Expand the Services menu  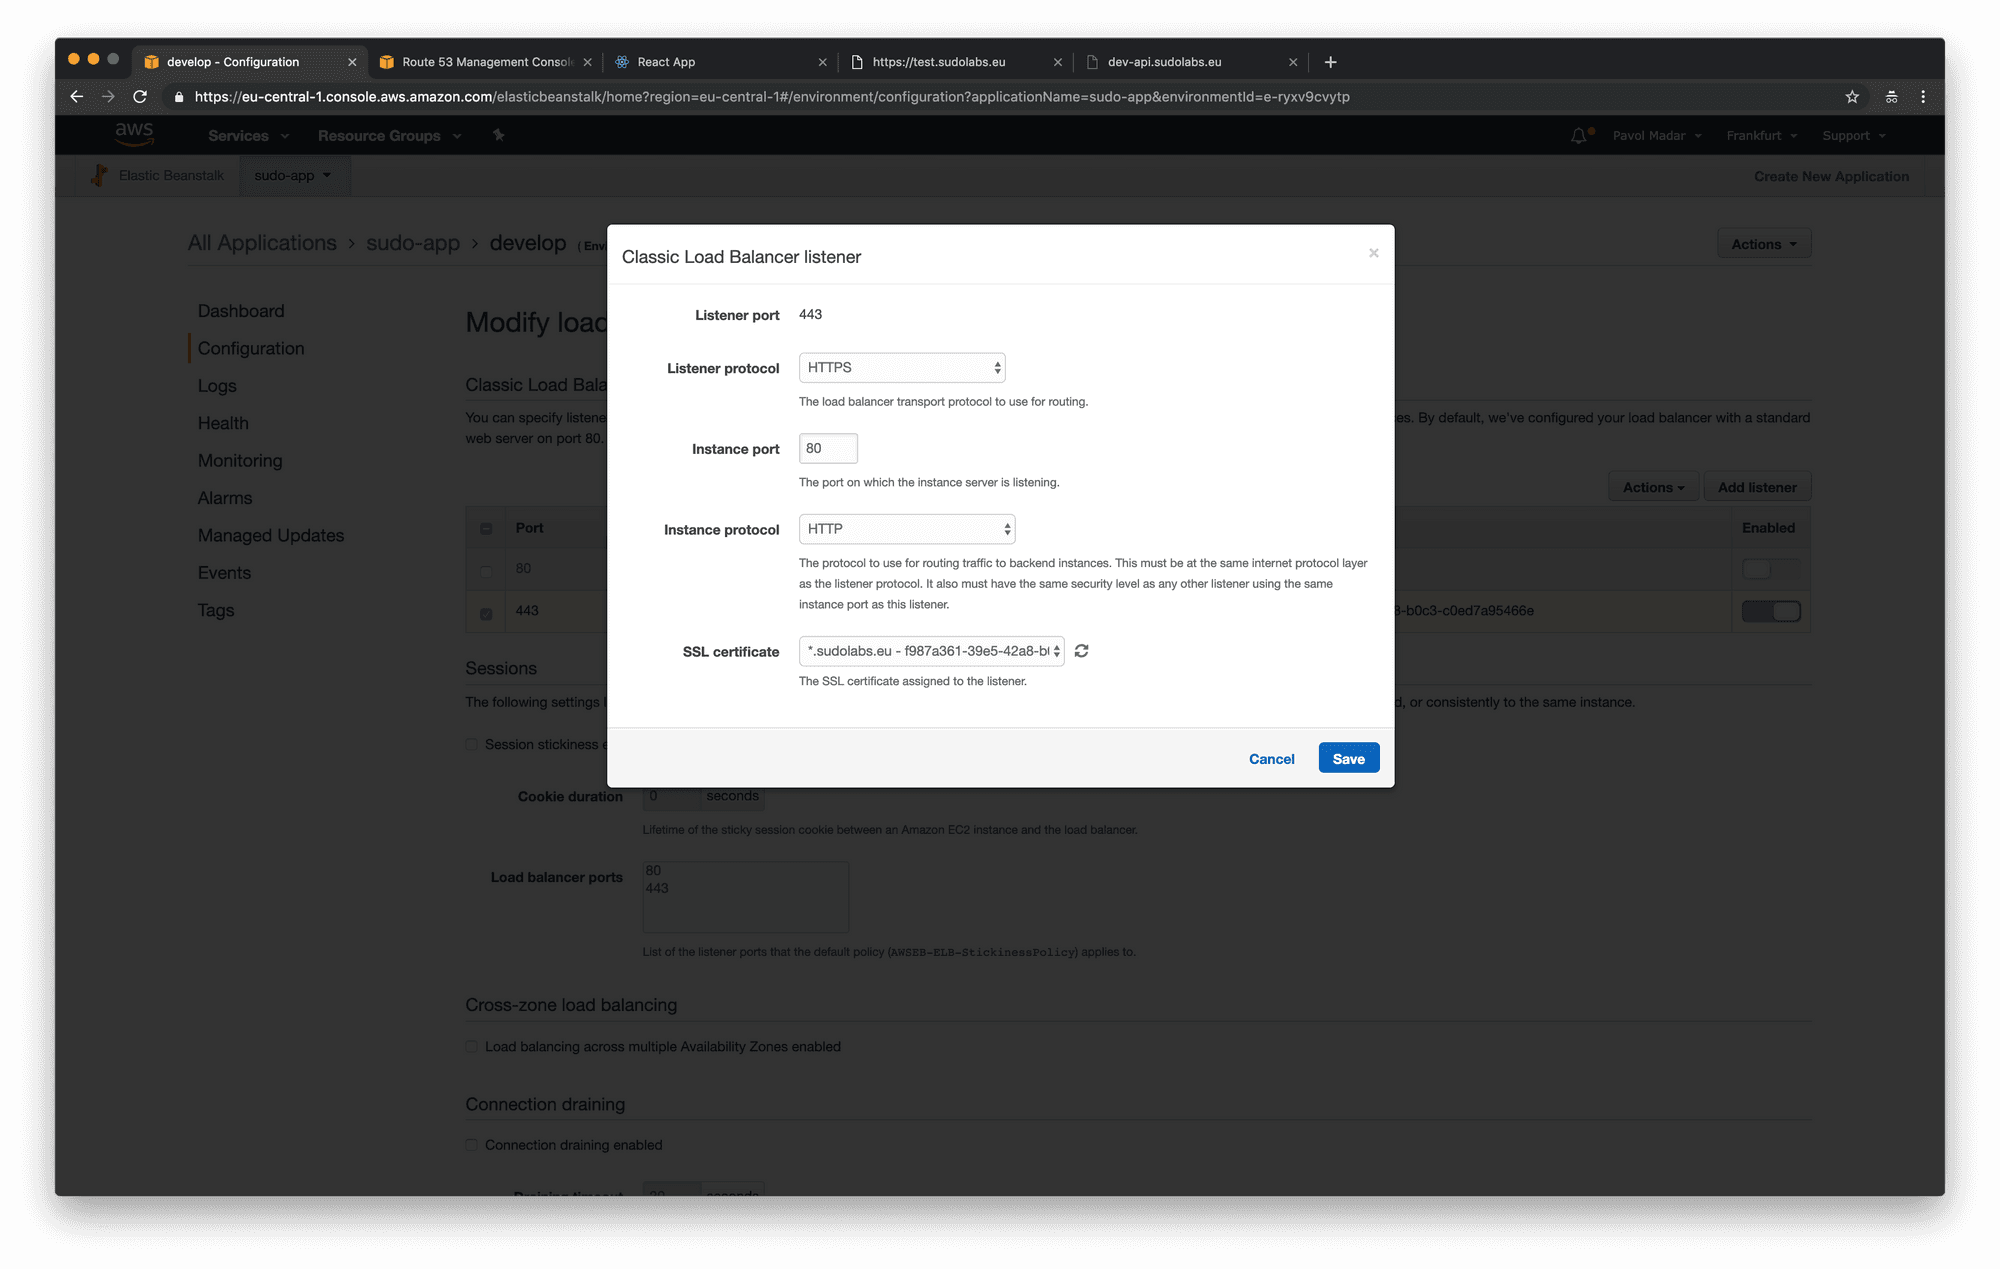[248, 136]
